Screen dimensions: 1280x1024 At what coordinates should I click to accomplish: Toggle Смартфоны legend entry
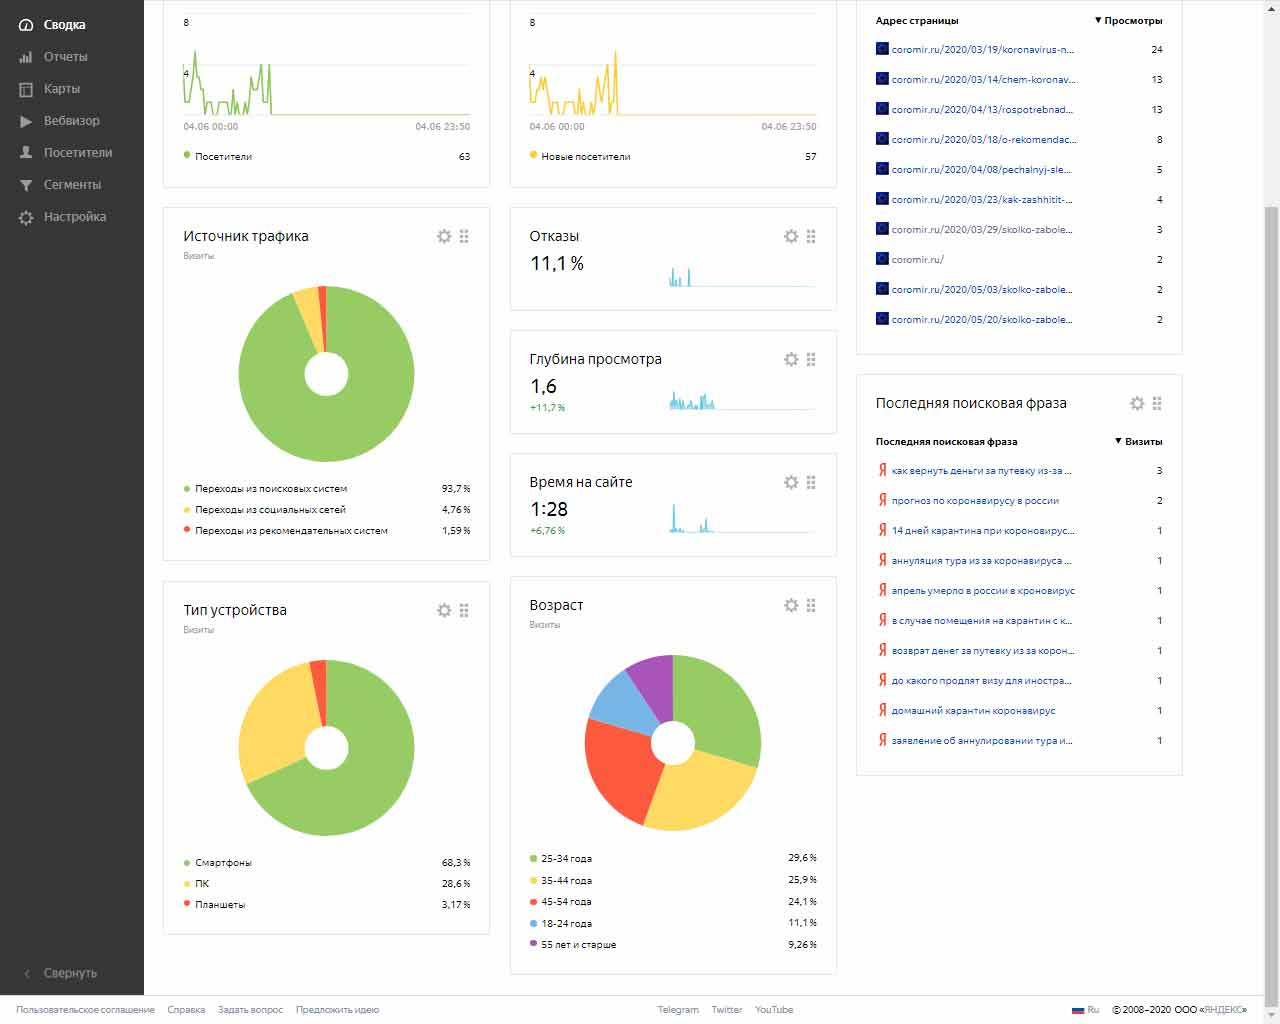click(x=223, y=862)
